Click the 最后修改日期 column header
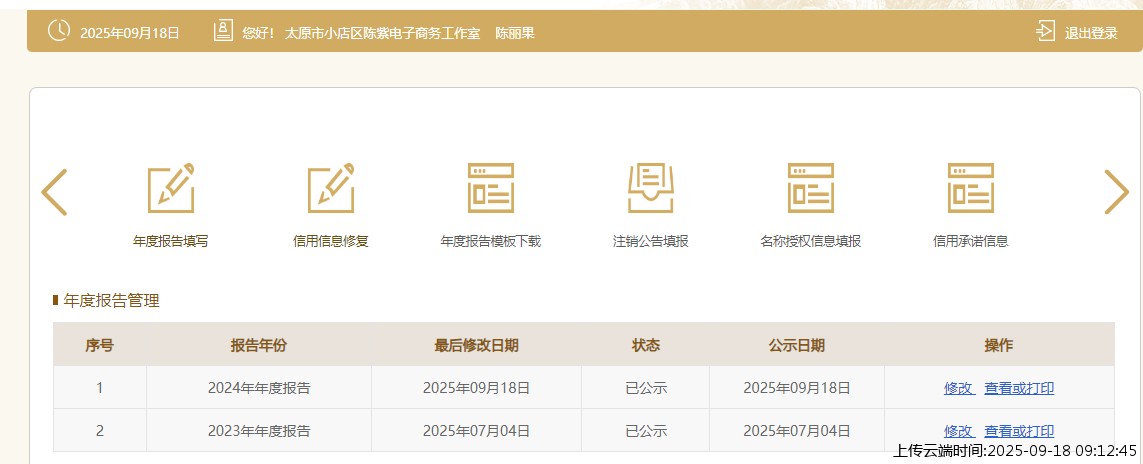This screenshot has width=1143, height=464. [476, 345]
